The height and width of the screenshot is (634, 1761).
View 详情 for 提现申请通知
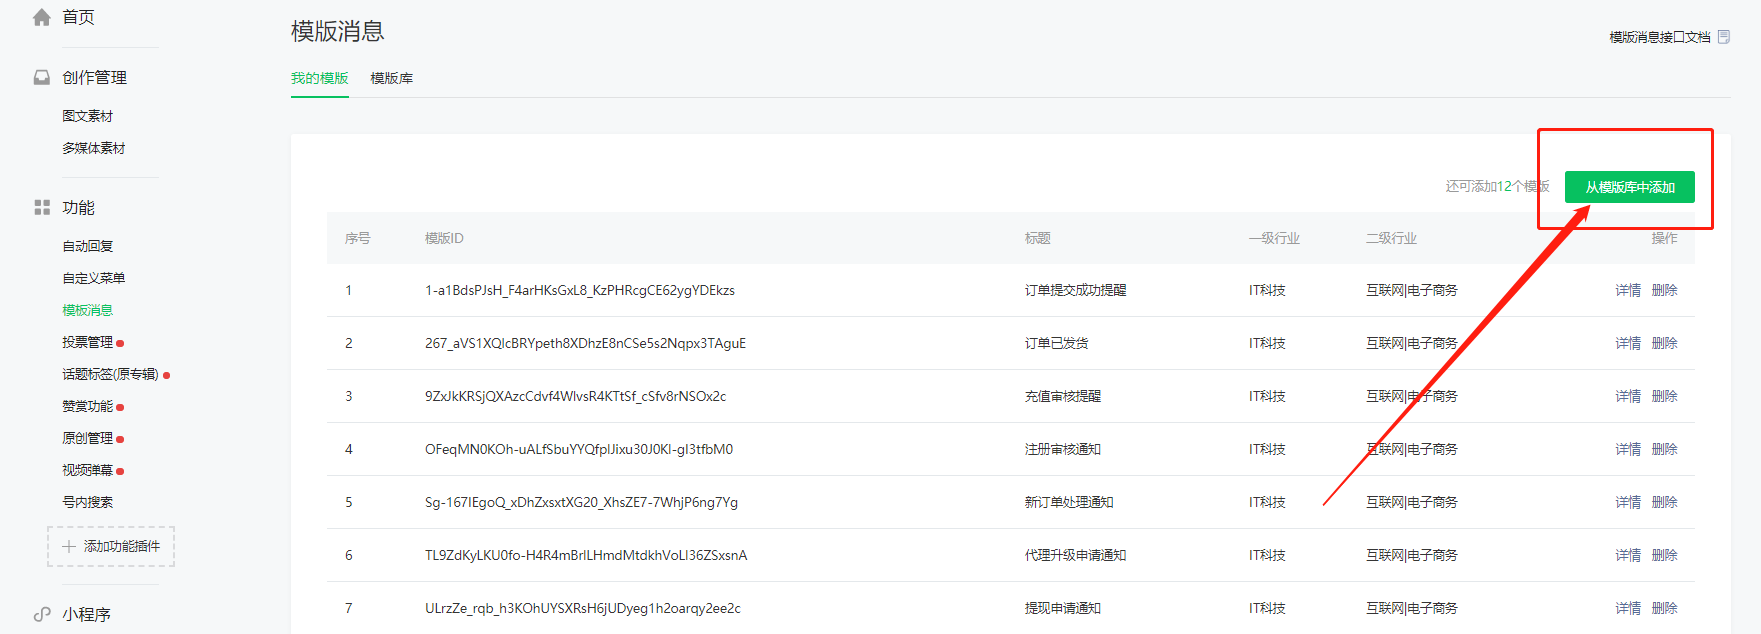tap(1628, 608)
